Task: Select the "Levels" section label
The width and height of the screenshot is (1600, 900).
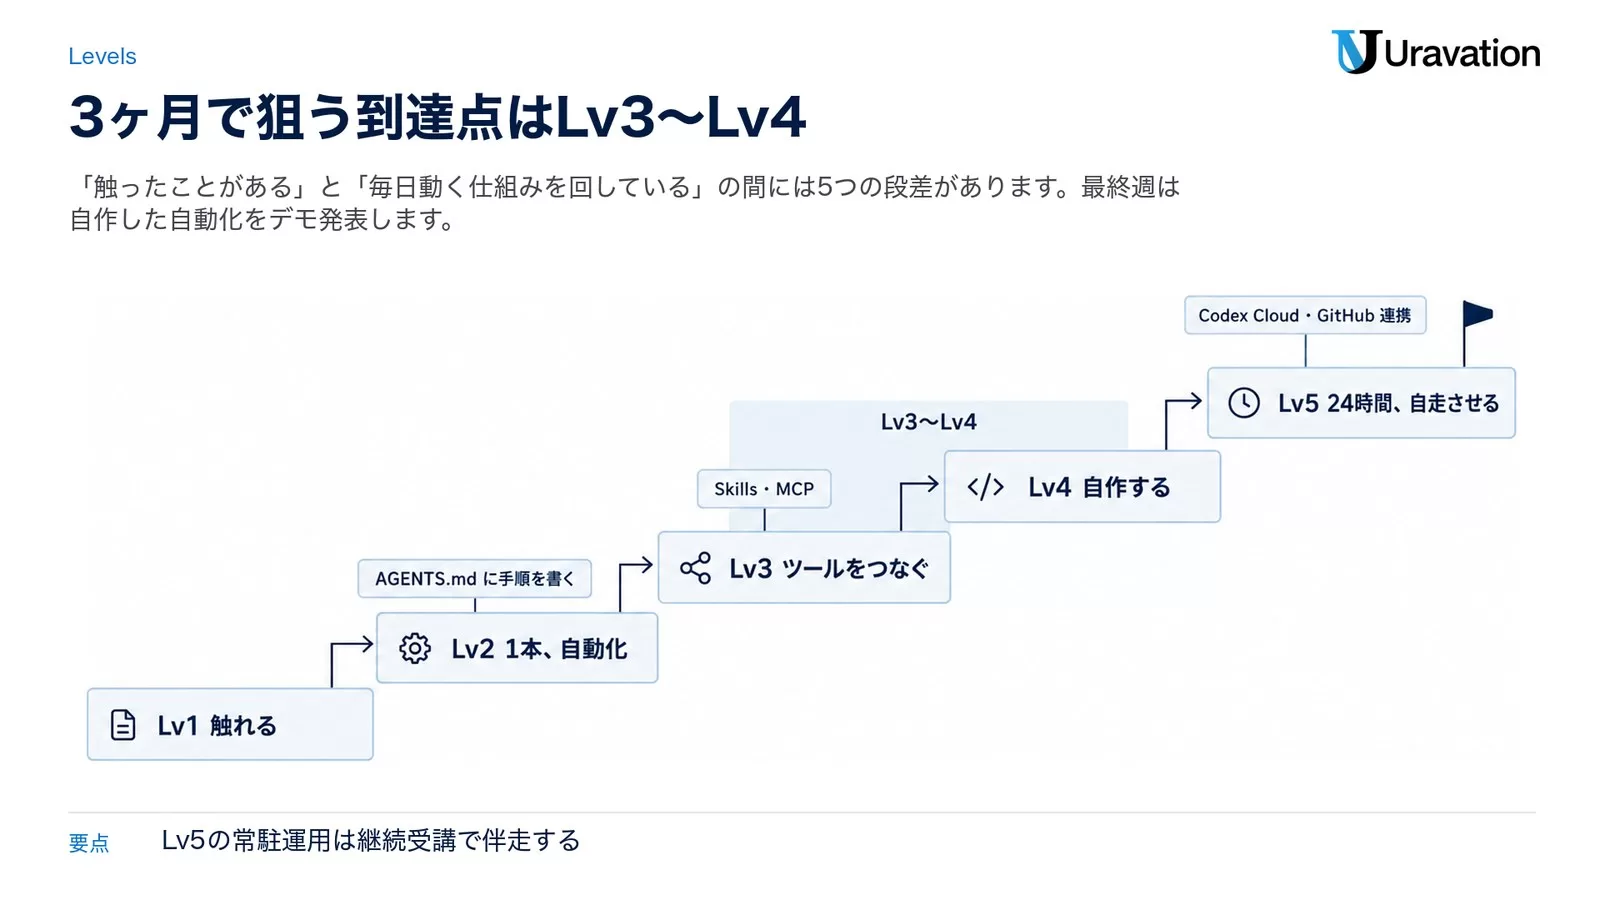Action: click(x=102, y=56)
